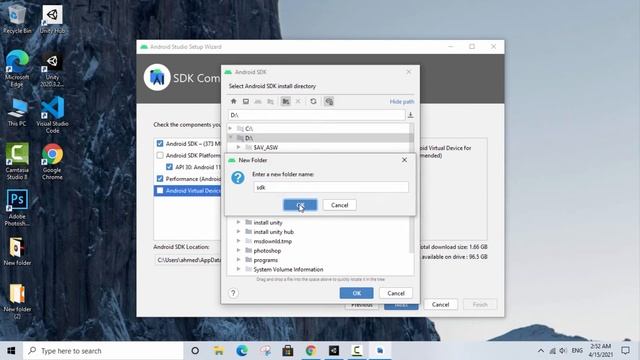Click the New Folder toolbar icon
640x360 pixels.
[285, 101]
